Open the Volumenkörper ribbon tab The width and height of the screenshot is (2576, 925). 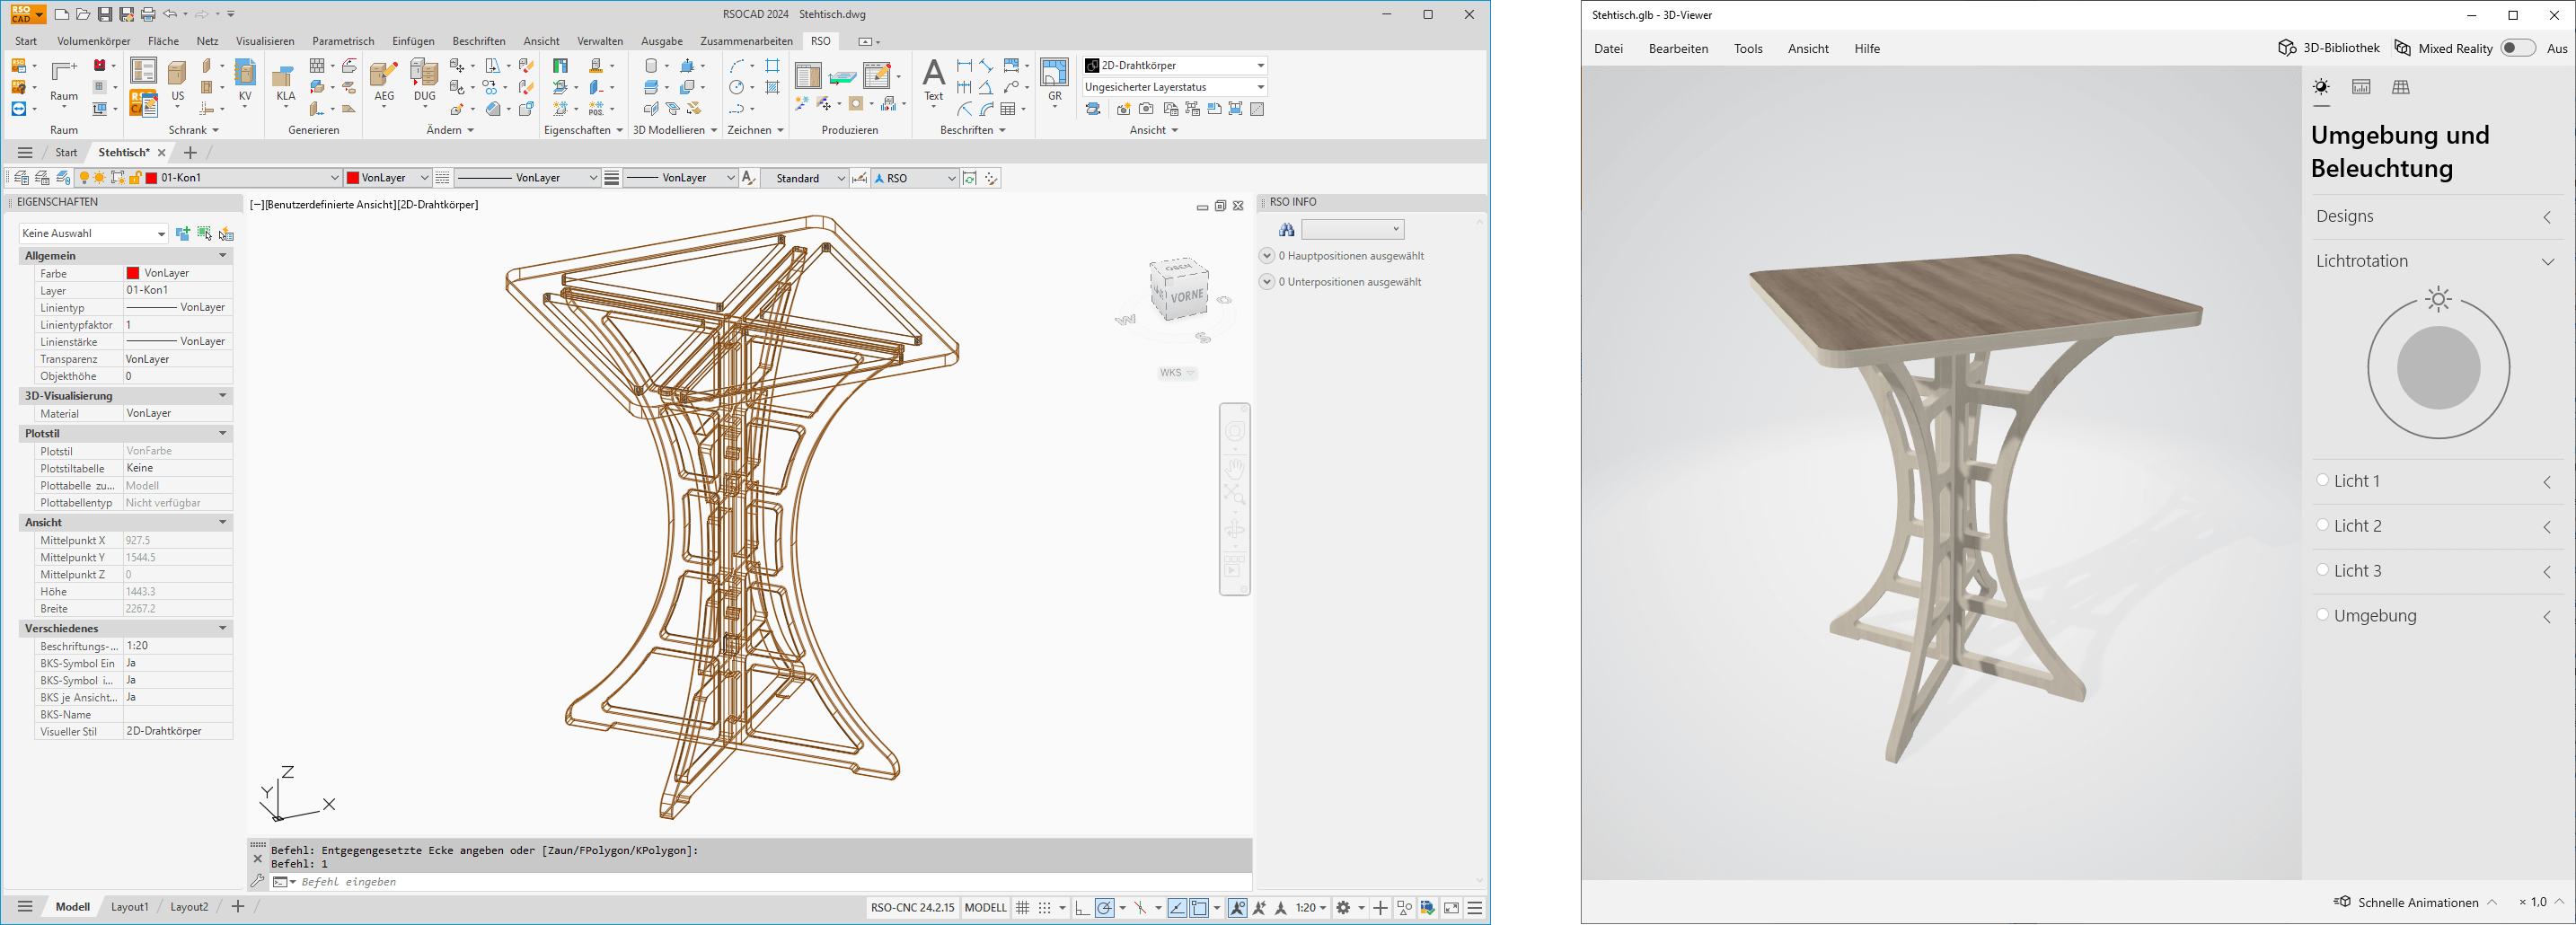click(x=94, y=41)
